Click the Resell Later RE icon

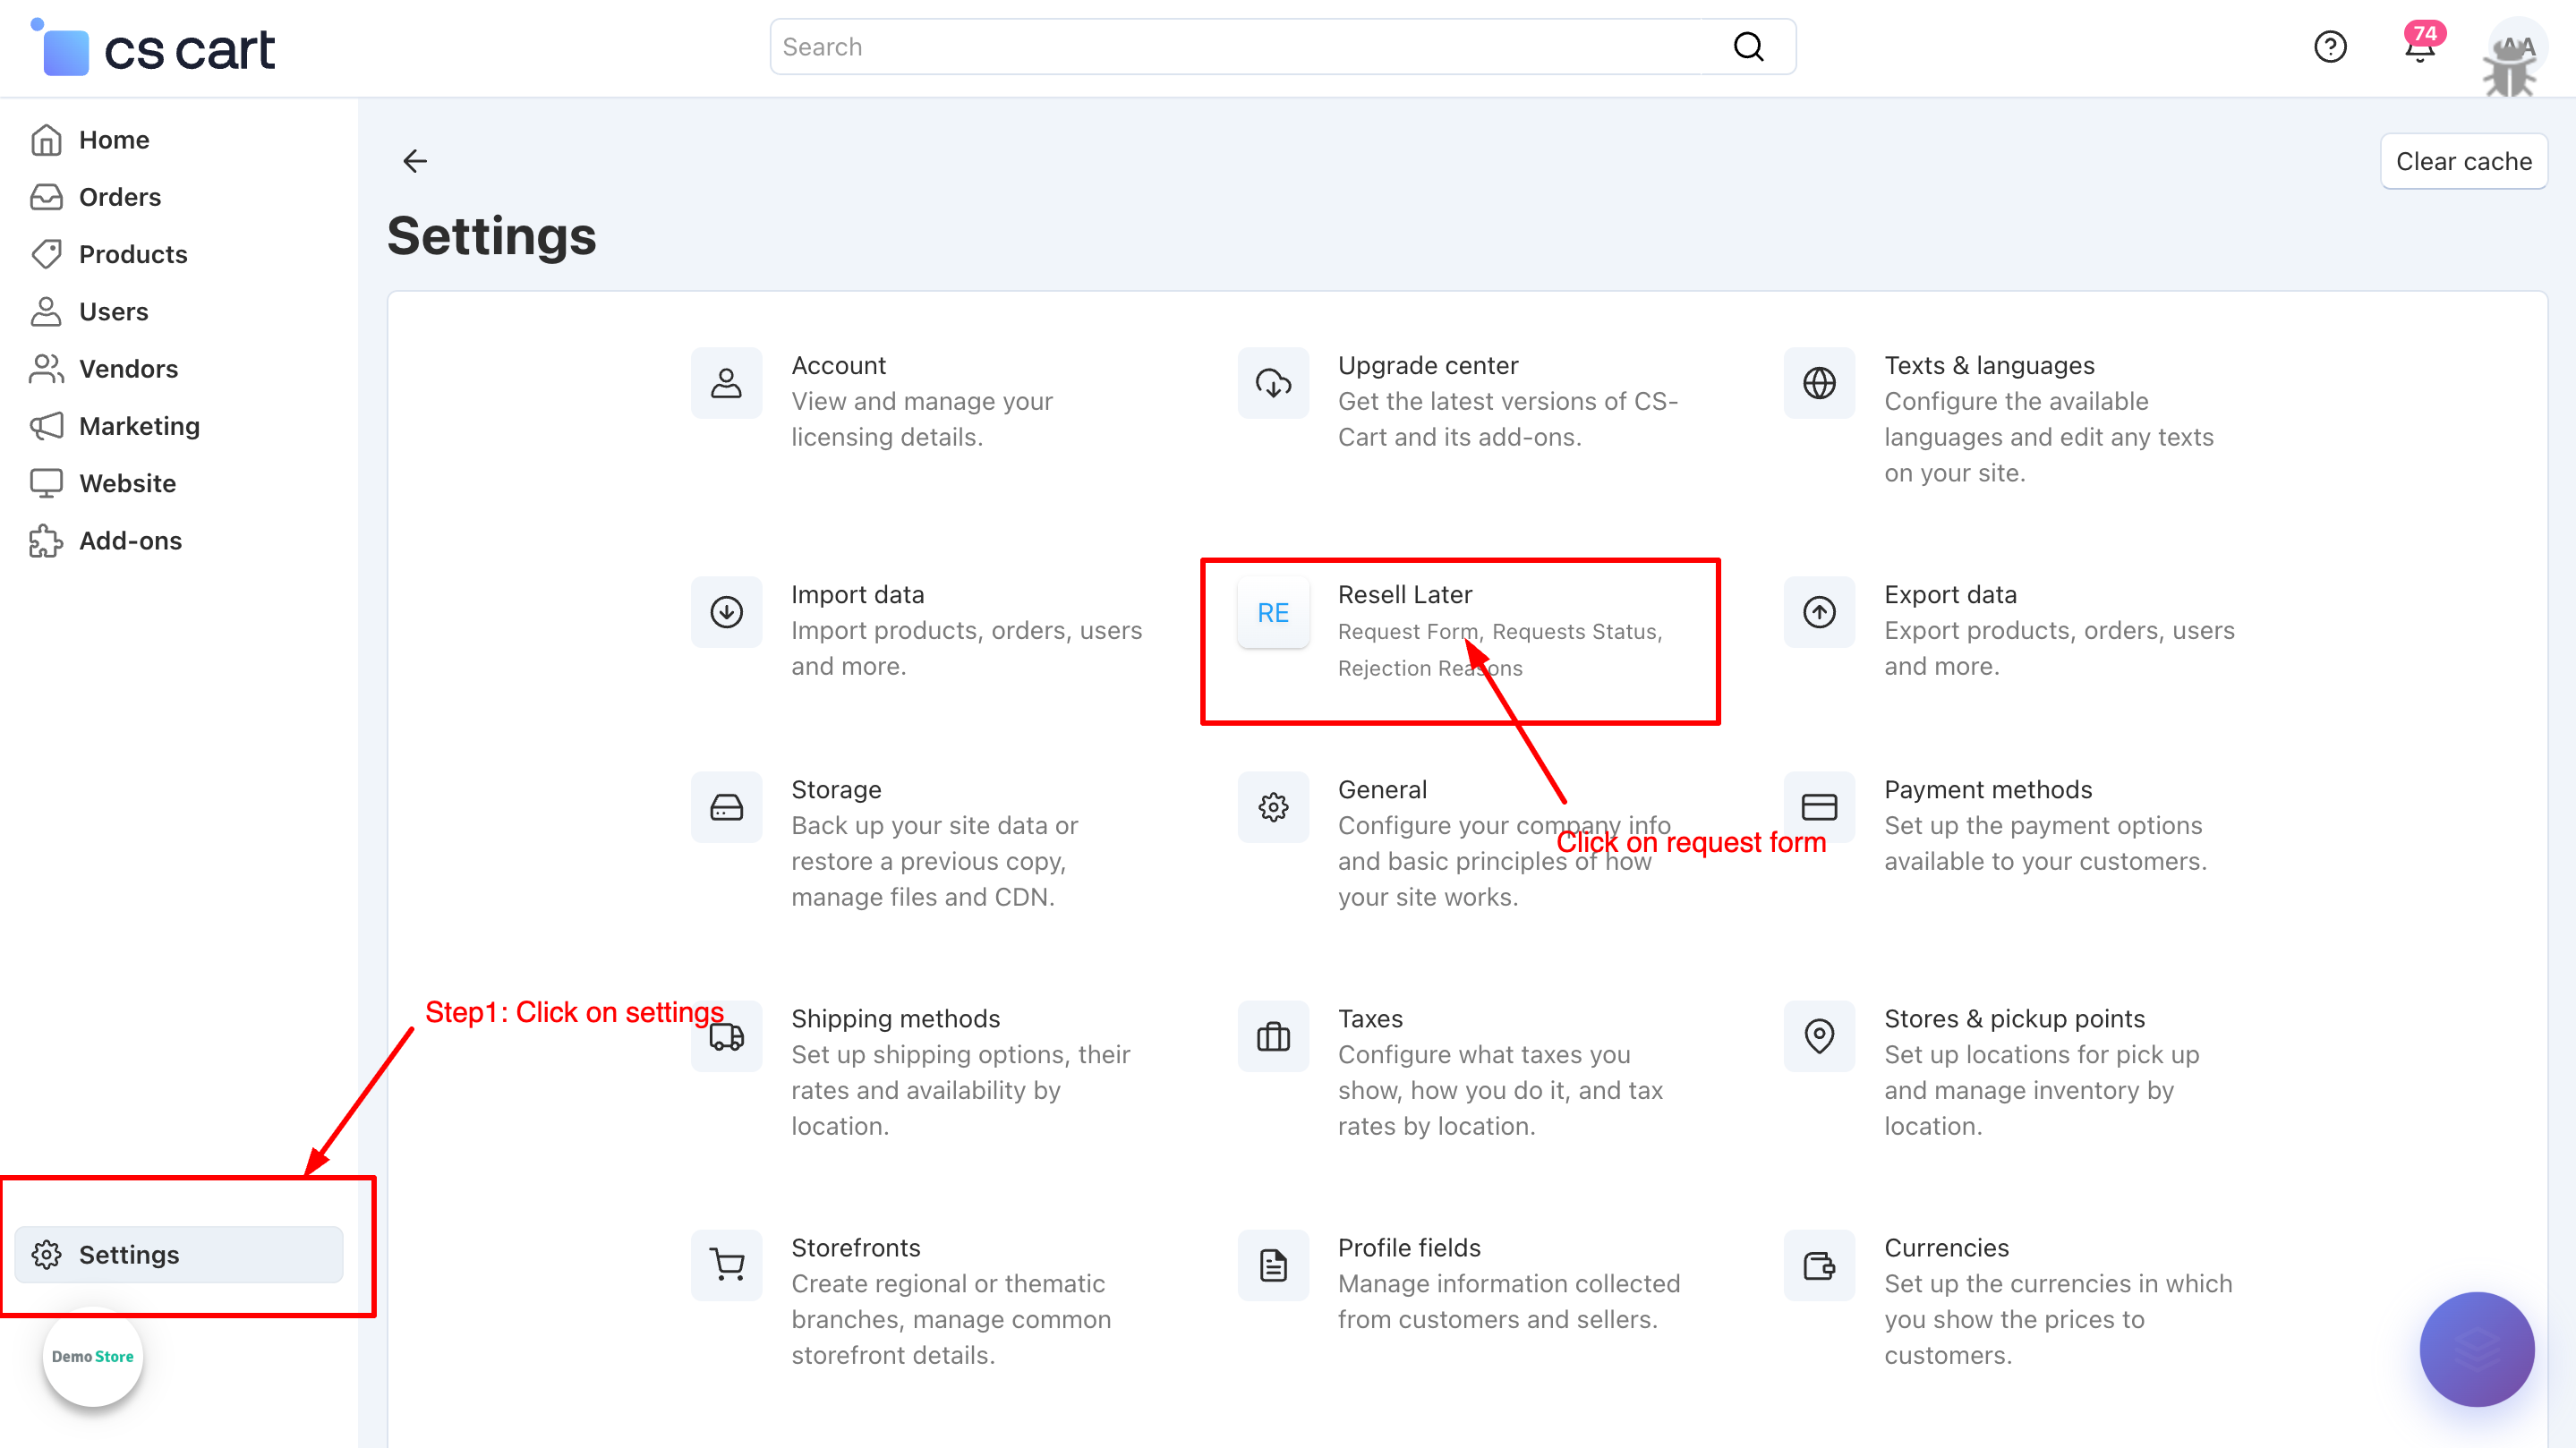pyautogui.click(x=1272, y=612)
